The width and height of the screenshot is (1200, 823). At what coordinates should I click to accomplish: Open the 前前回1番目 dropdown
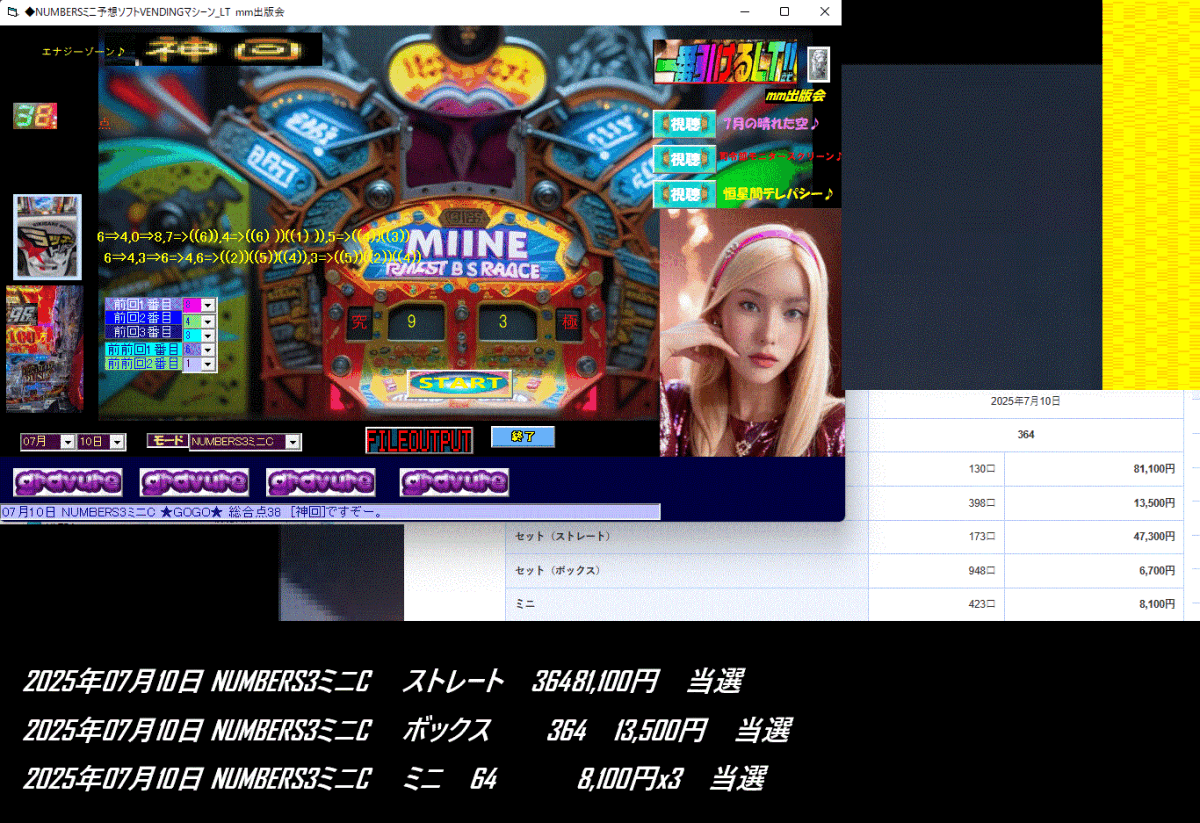pyautogui.click(x=208, y=350)
